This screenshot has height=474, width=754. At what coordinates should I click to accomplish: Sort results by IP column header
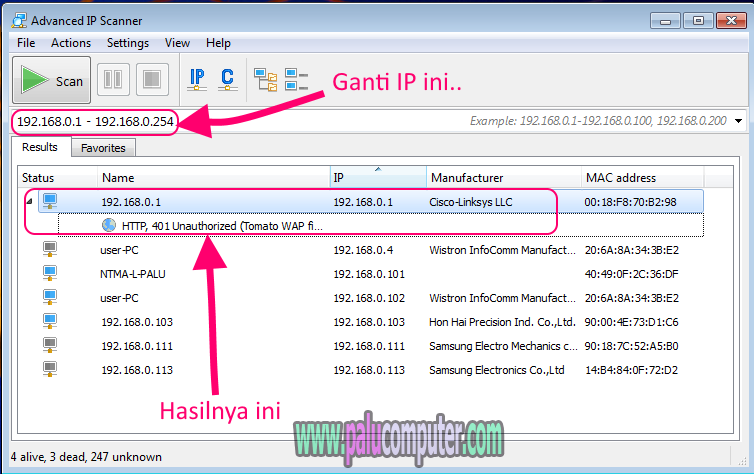click(377, 178)
